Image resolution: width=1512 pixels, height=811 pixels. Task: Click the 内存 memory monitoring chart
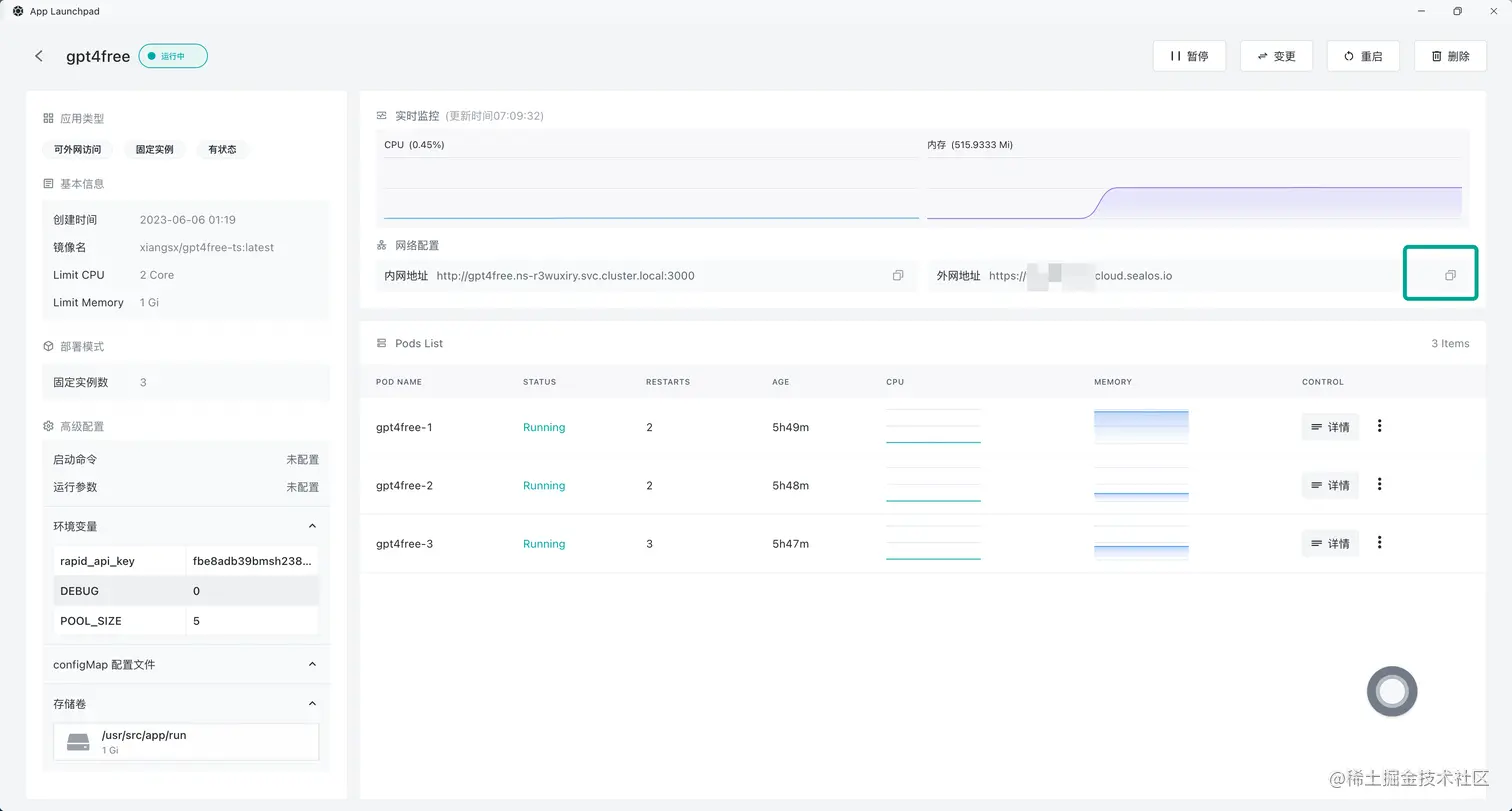point(1194,190)
